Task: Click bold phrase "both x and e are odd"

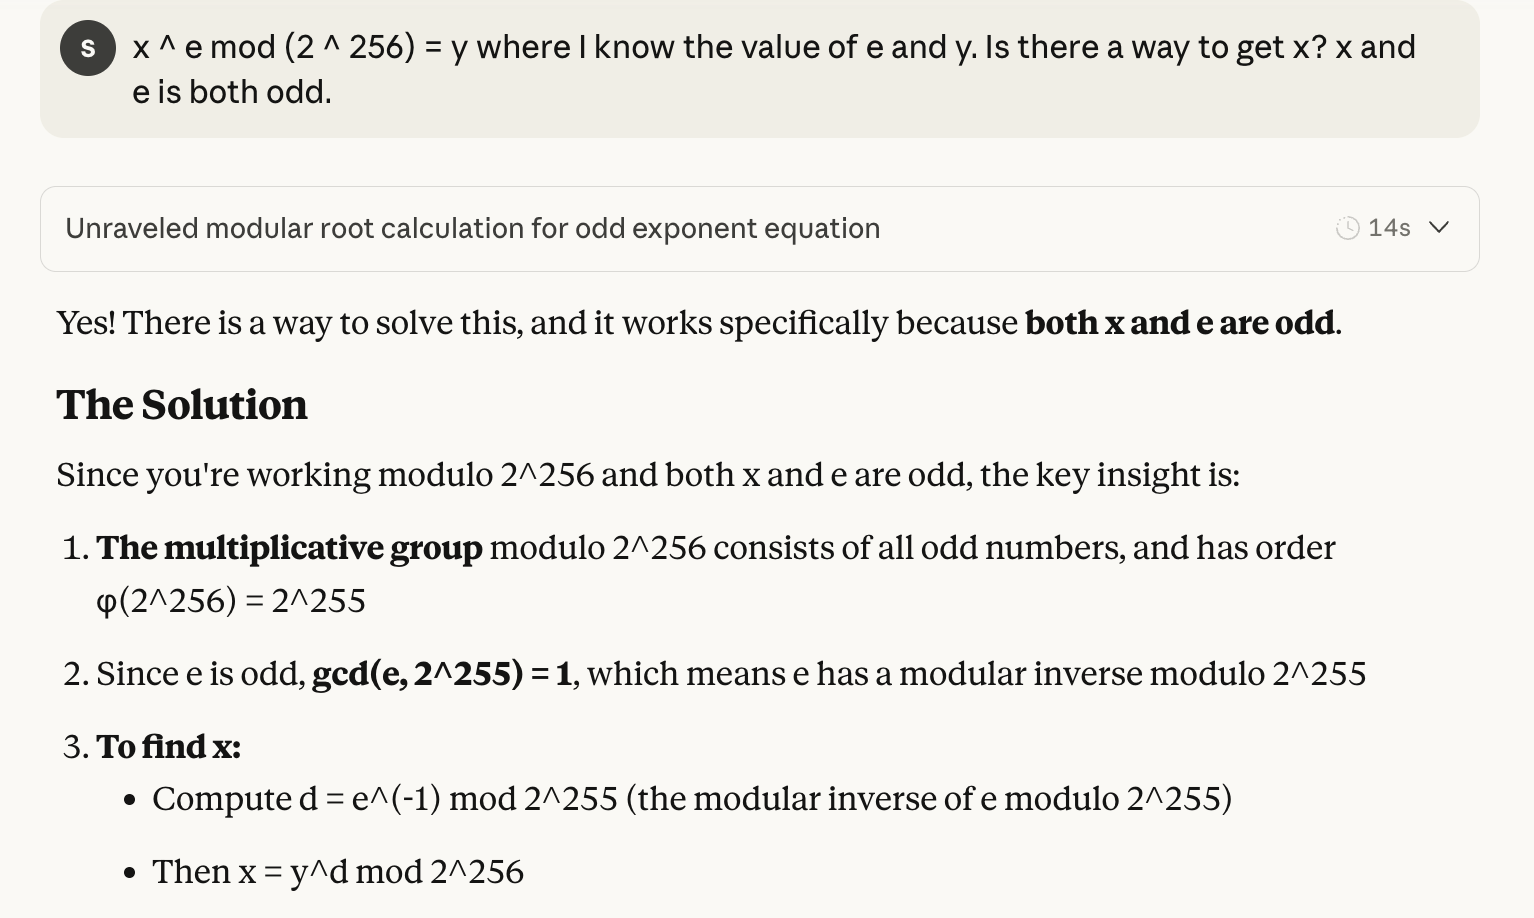Action: [1180, 323]
